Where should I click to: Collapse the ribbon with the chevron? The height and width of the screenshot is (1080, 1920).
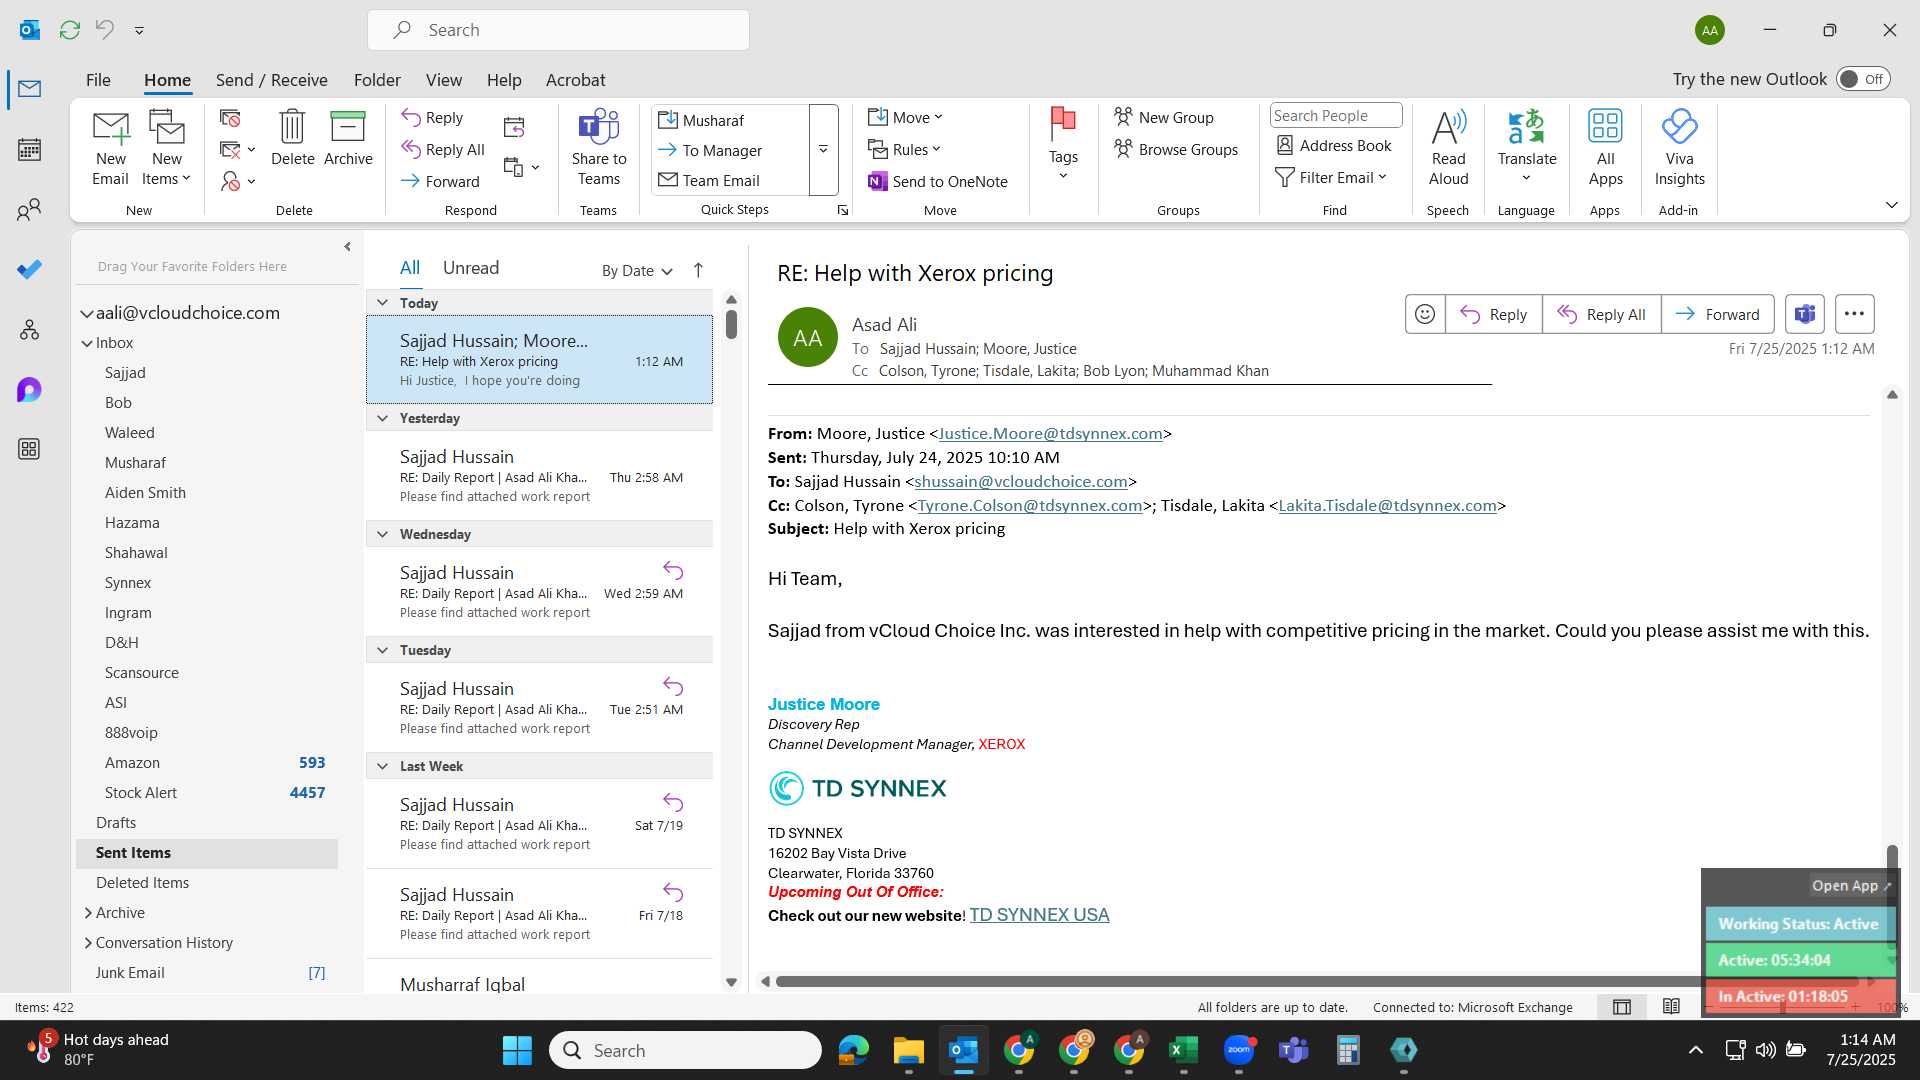tap(1891, 205)
